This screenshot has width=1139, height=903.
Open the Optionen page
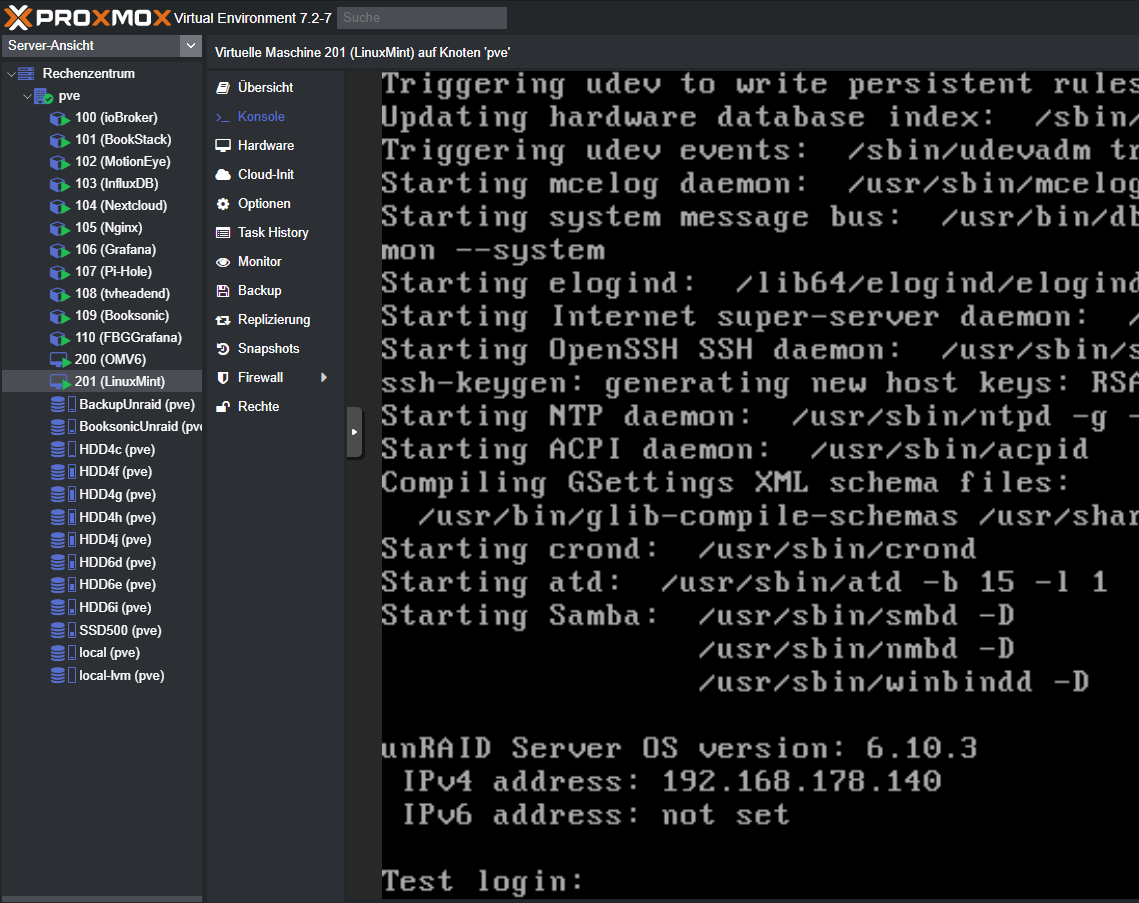[x=276, y=204]
